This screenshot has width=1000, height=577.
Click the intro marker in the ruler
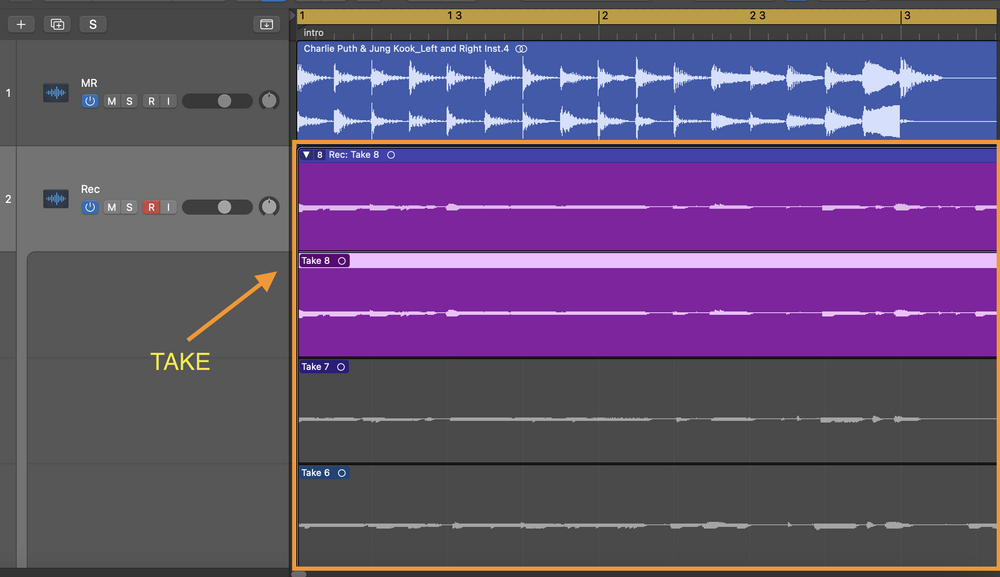pyautogui.click(x=313, y=33)
